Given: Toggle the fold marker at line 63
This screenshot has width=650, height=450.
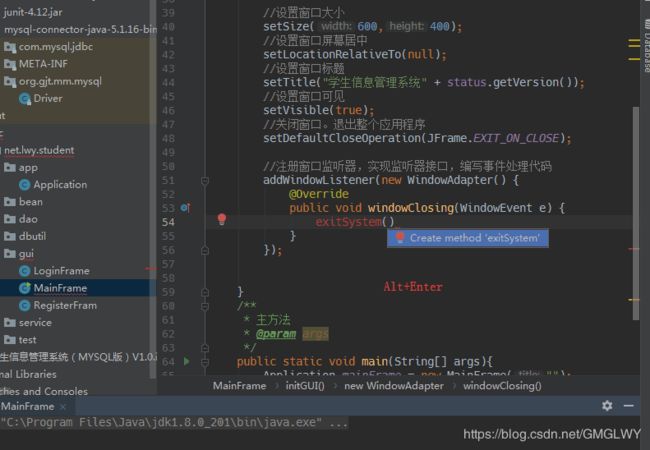Looking at the screenshot, I should [x=205, y=348].
